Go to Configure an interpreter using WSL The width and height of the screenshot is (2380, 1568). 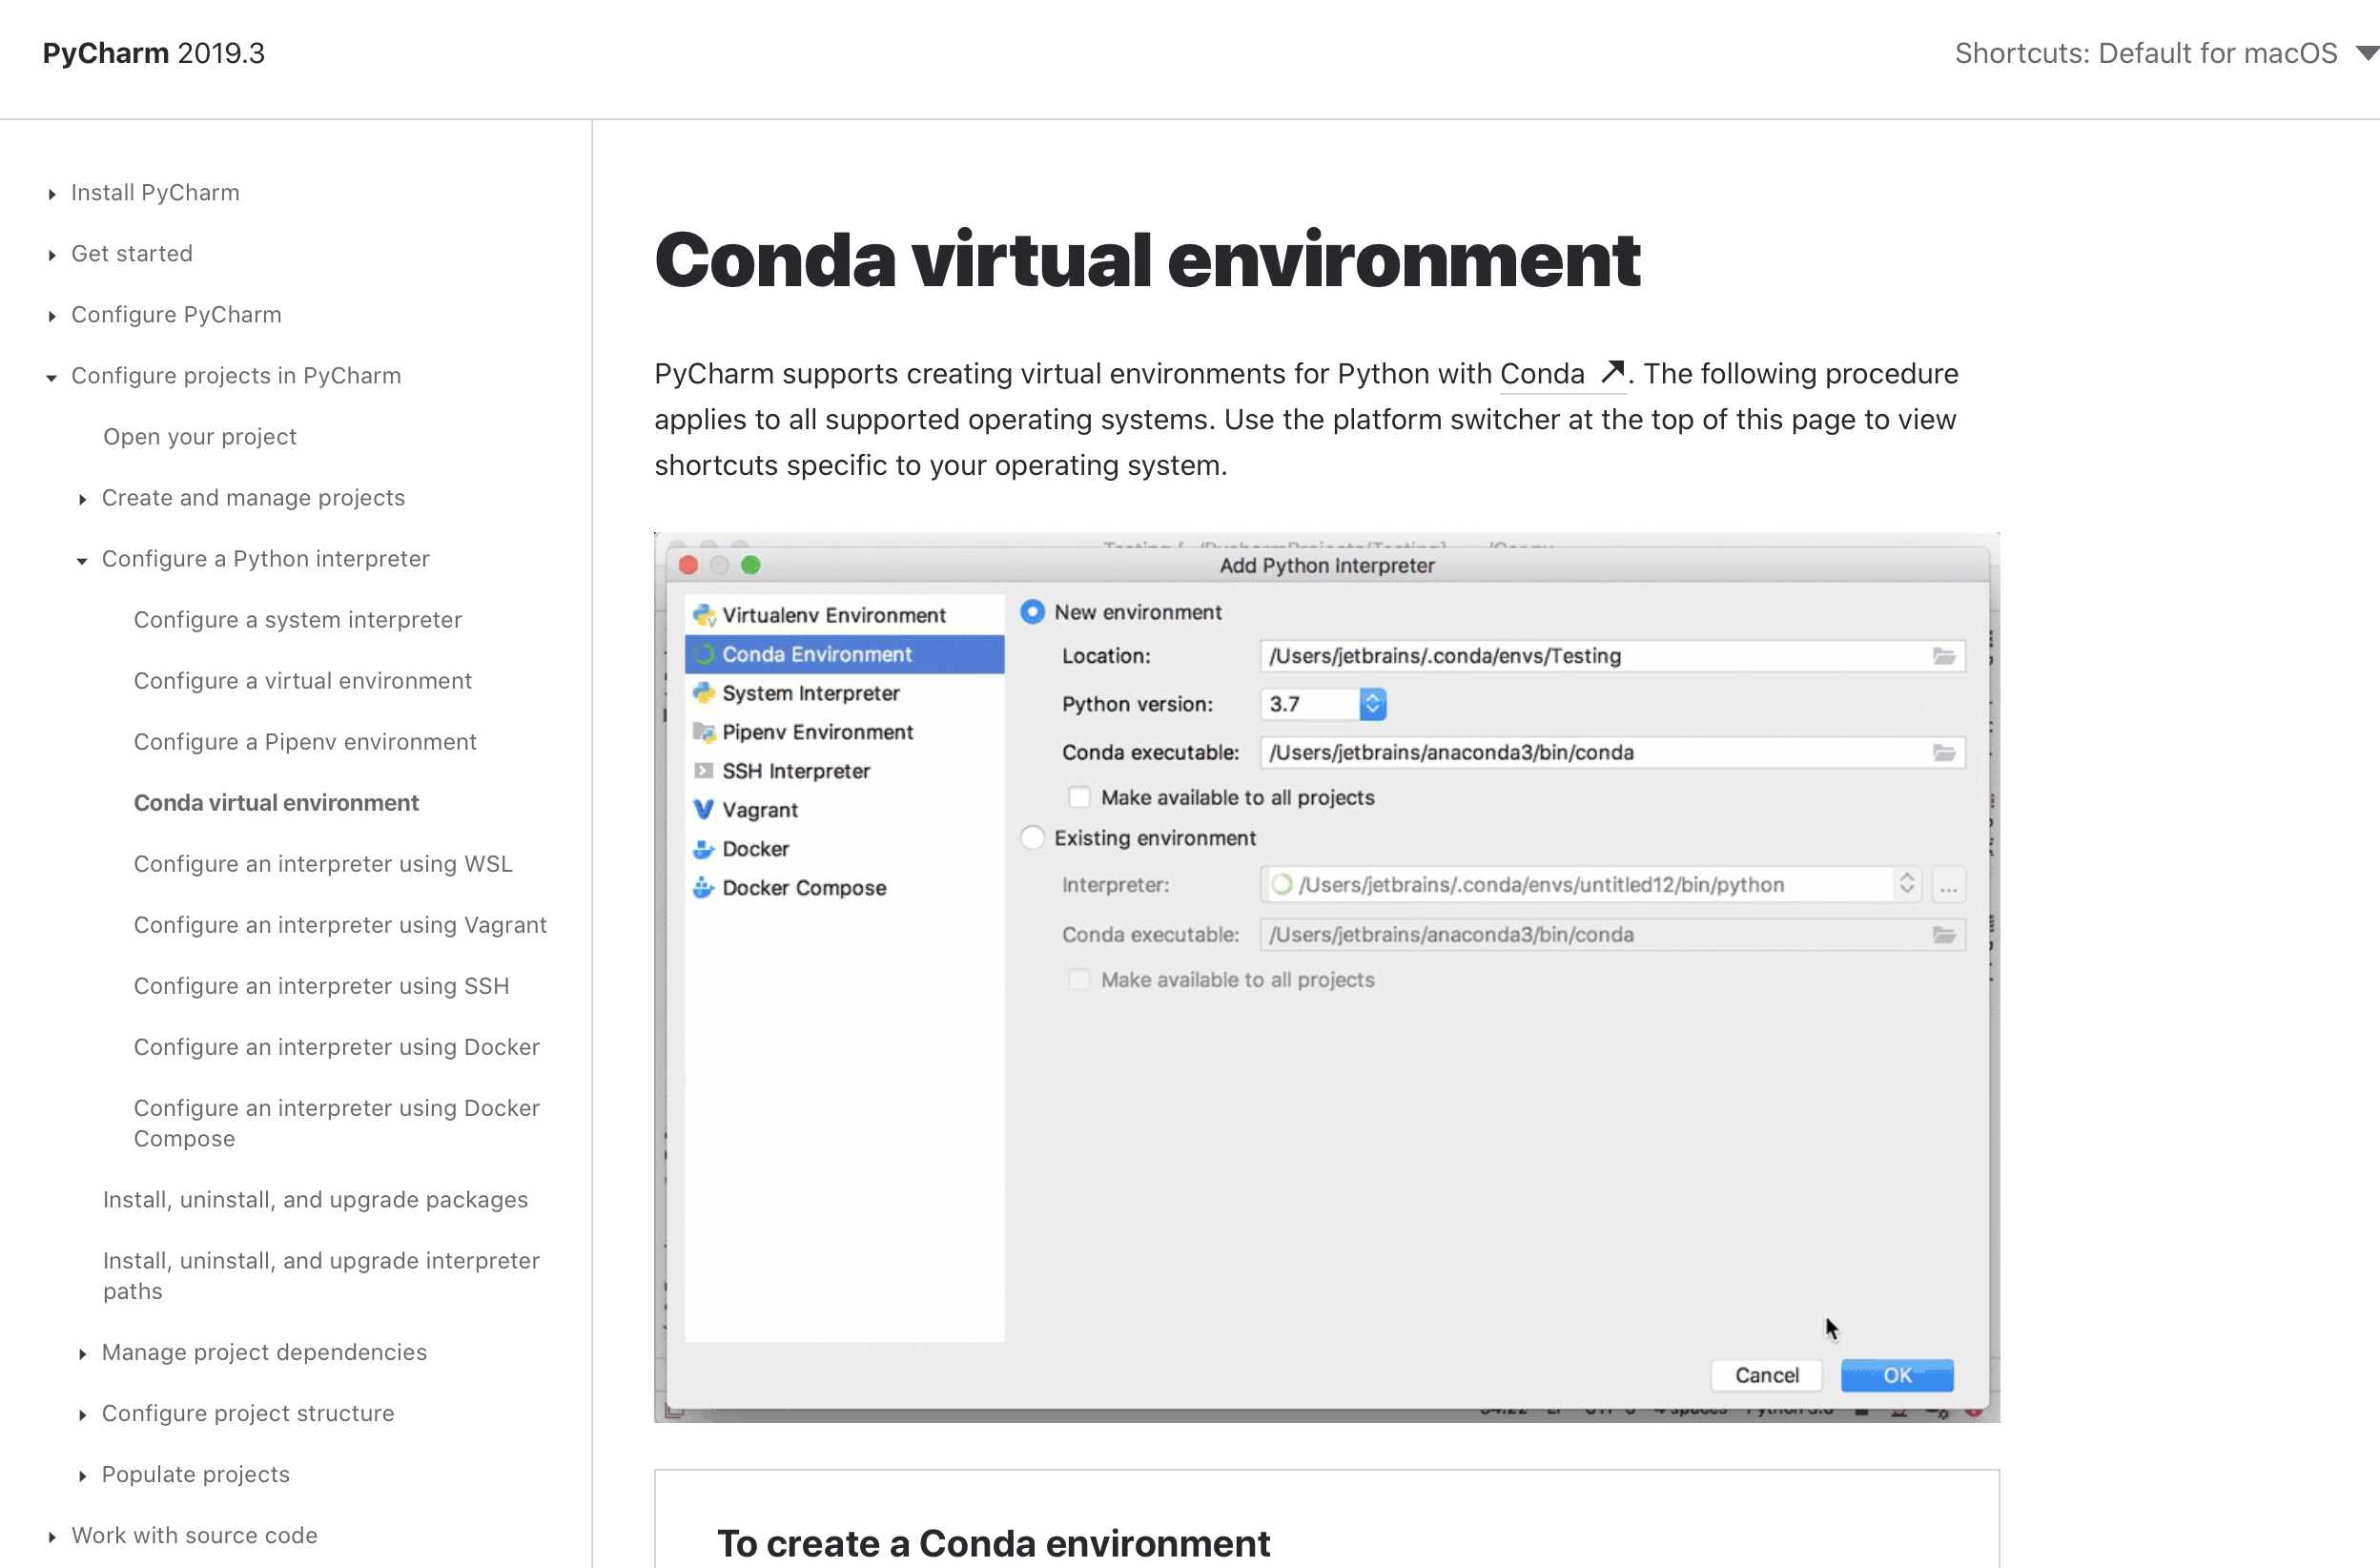323,864
